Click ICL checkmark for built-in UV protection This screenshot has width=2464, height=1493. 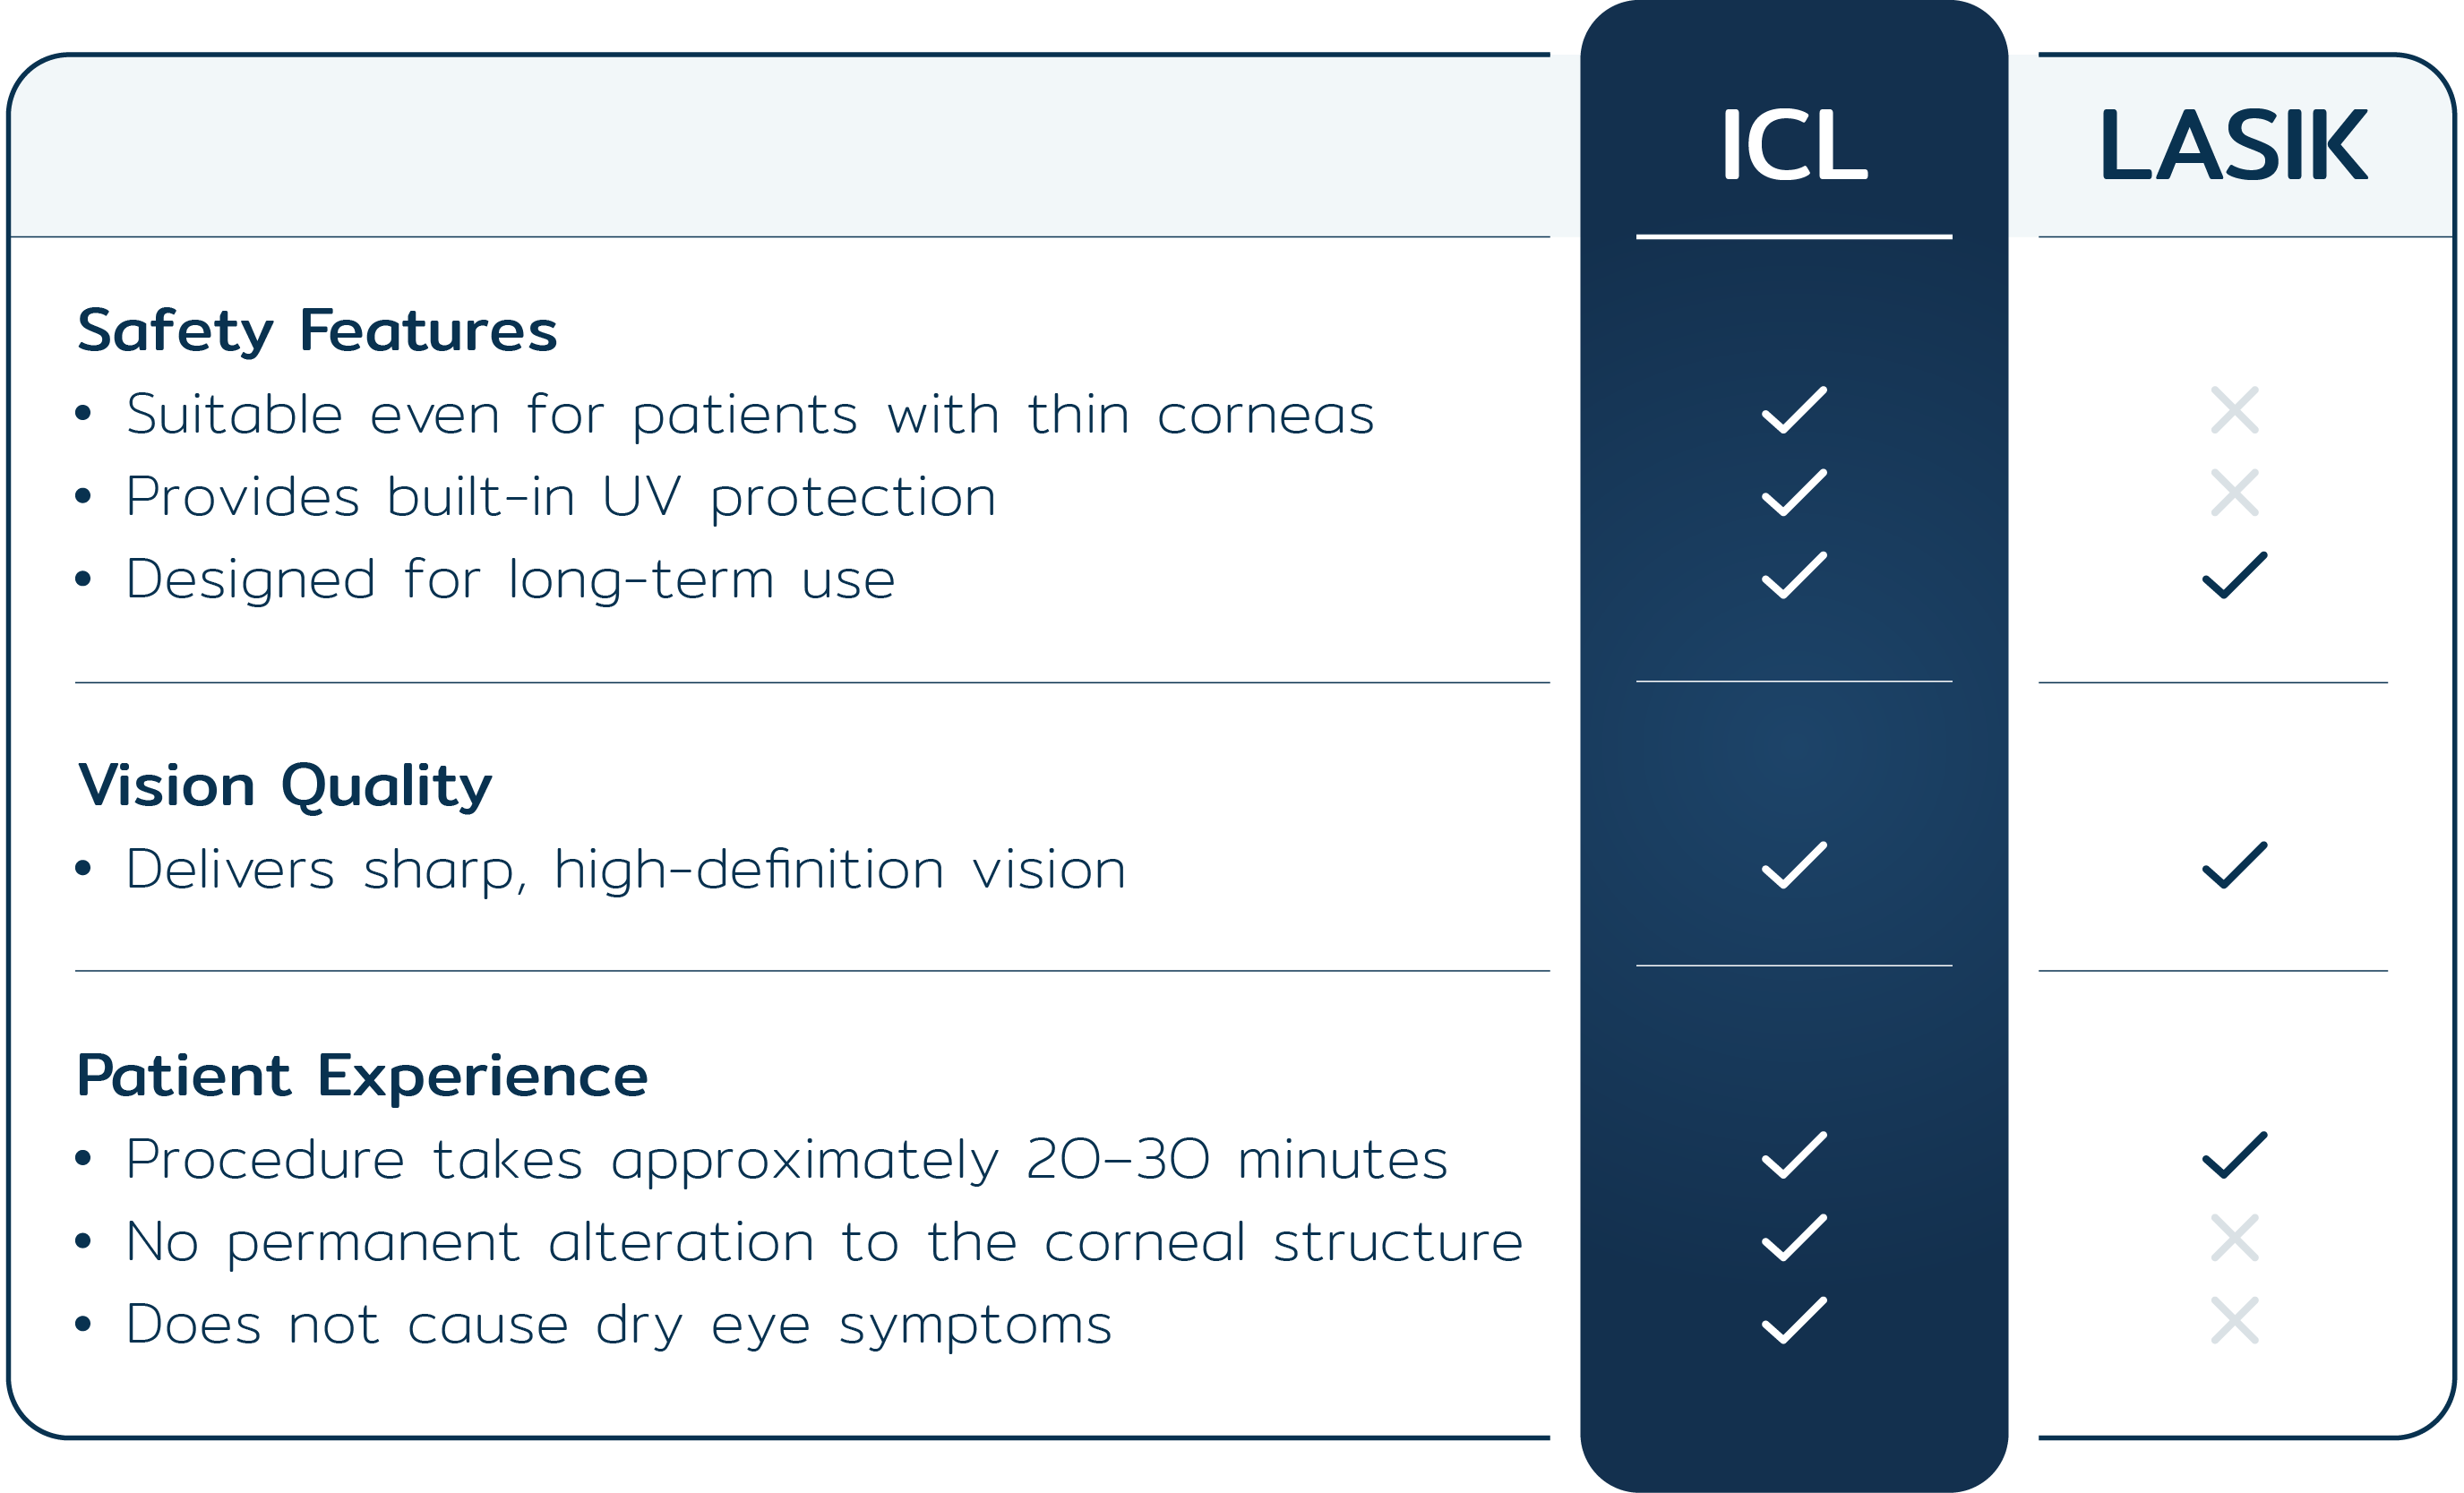pyautogui.click(x=1793, y=492)
